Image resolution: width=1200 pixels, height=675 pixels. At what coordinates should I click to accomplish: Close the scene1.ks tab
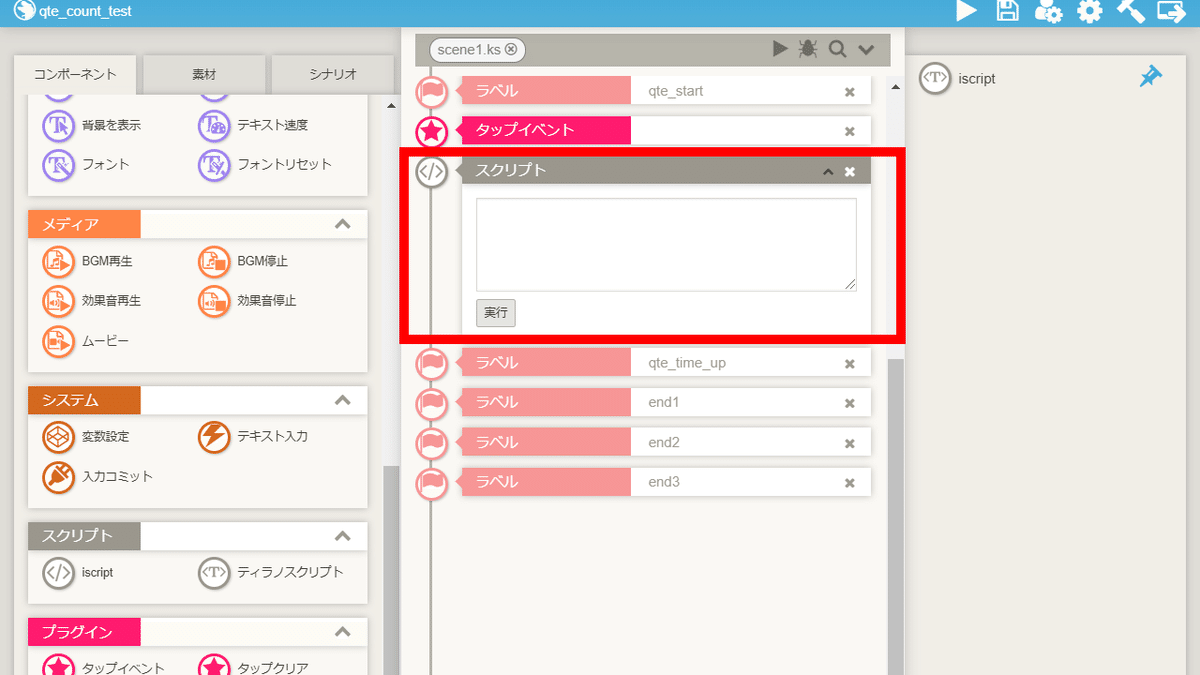[511, 49]
